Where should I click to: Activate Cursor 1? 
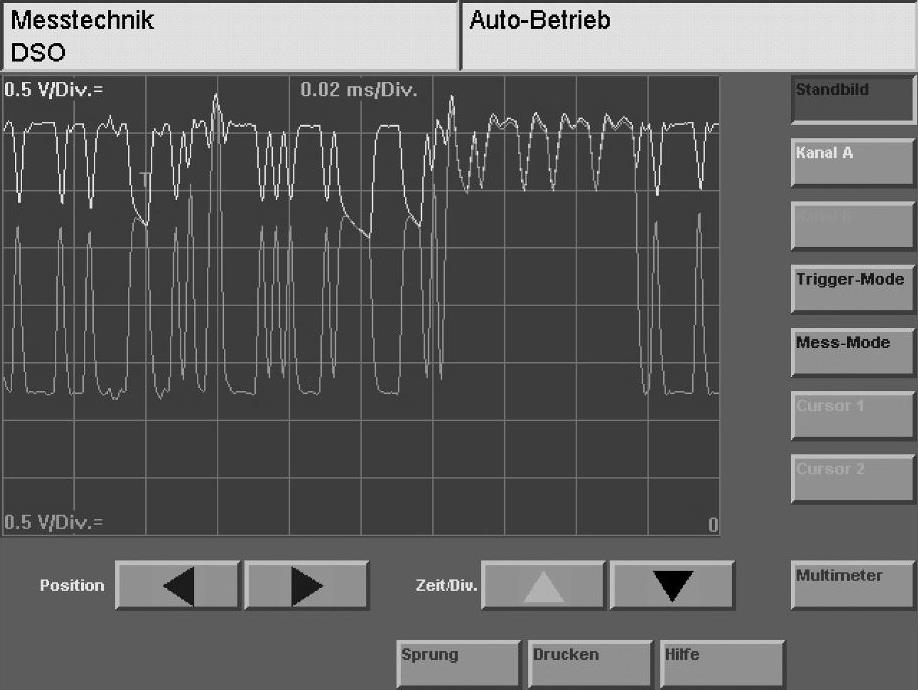click(x=852, y=416)
